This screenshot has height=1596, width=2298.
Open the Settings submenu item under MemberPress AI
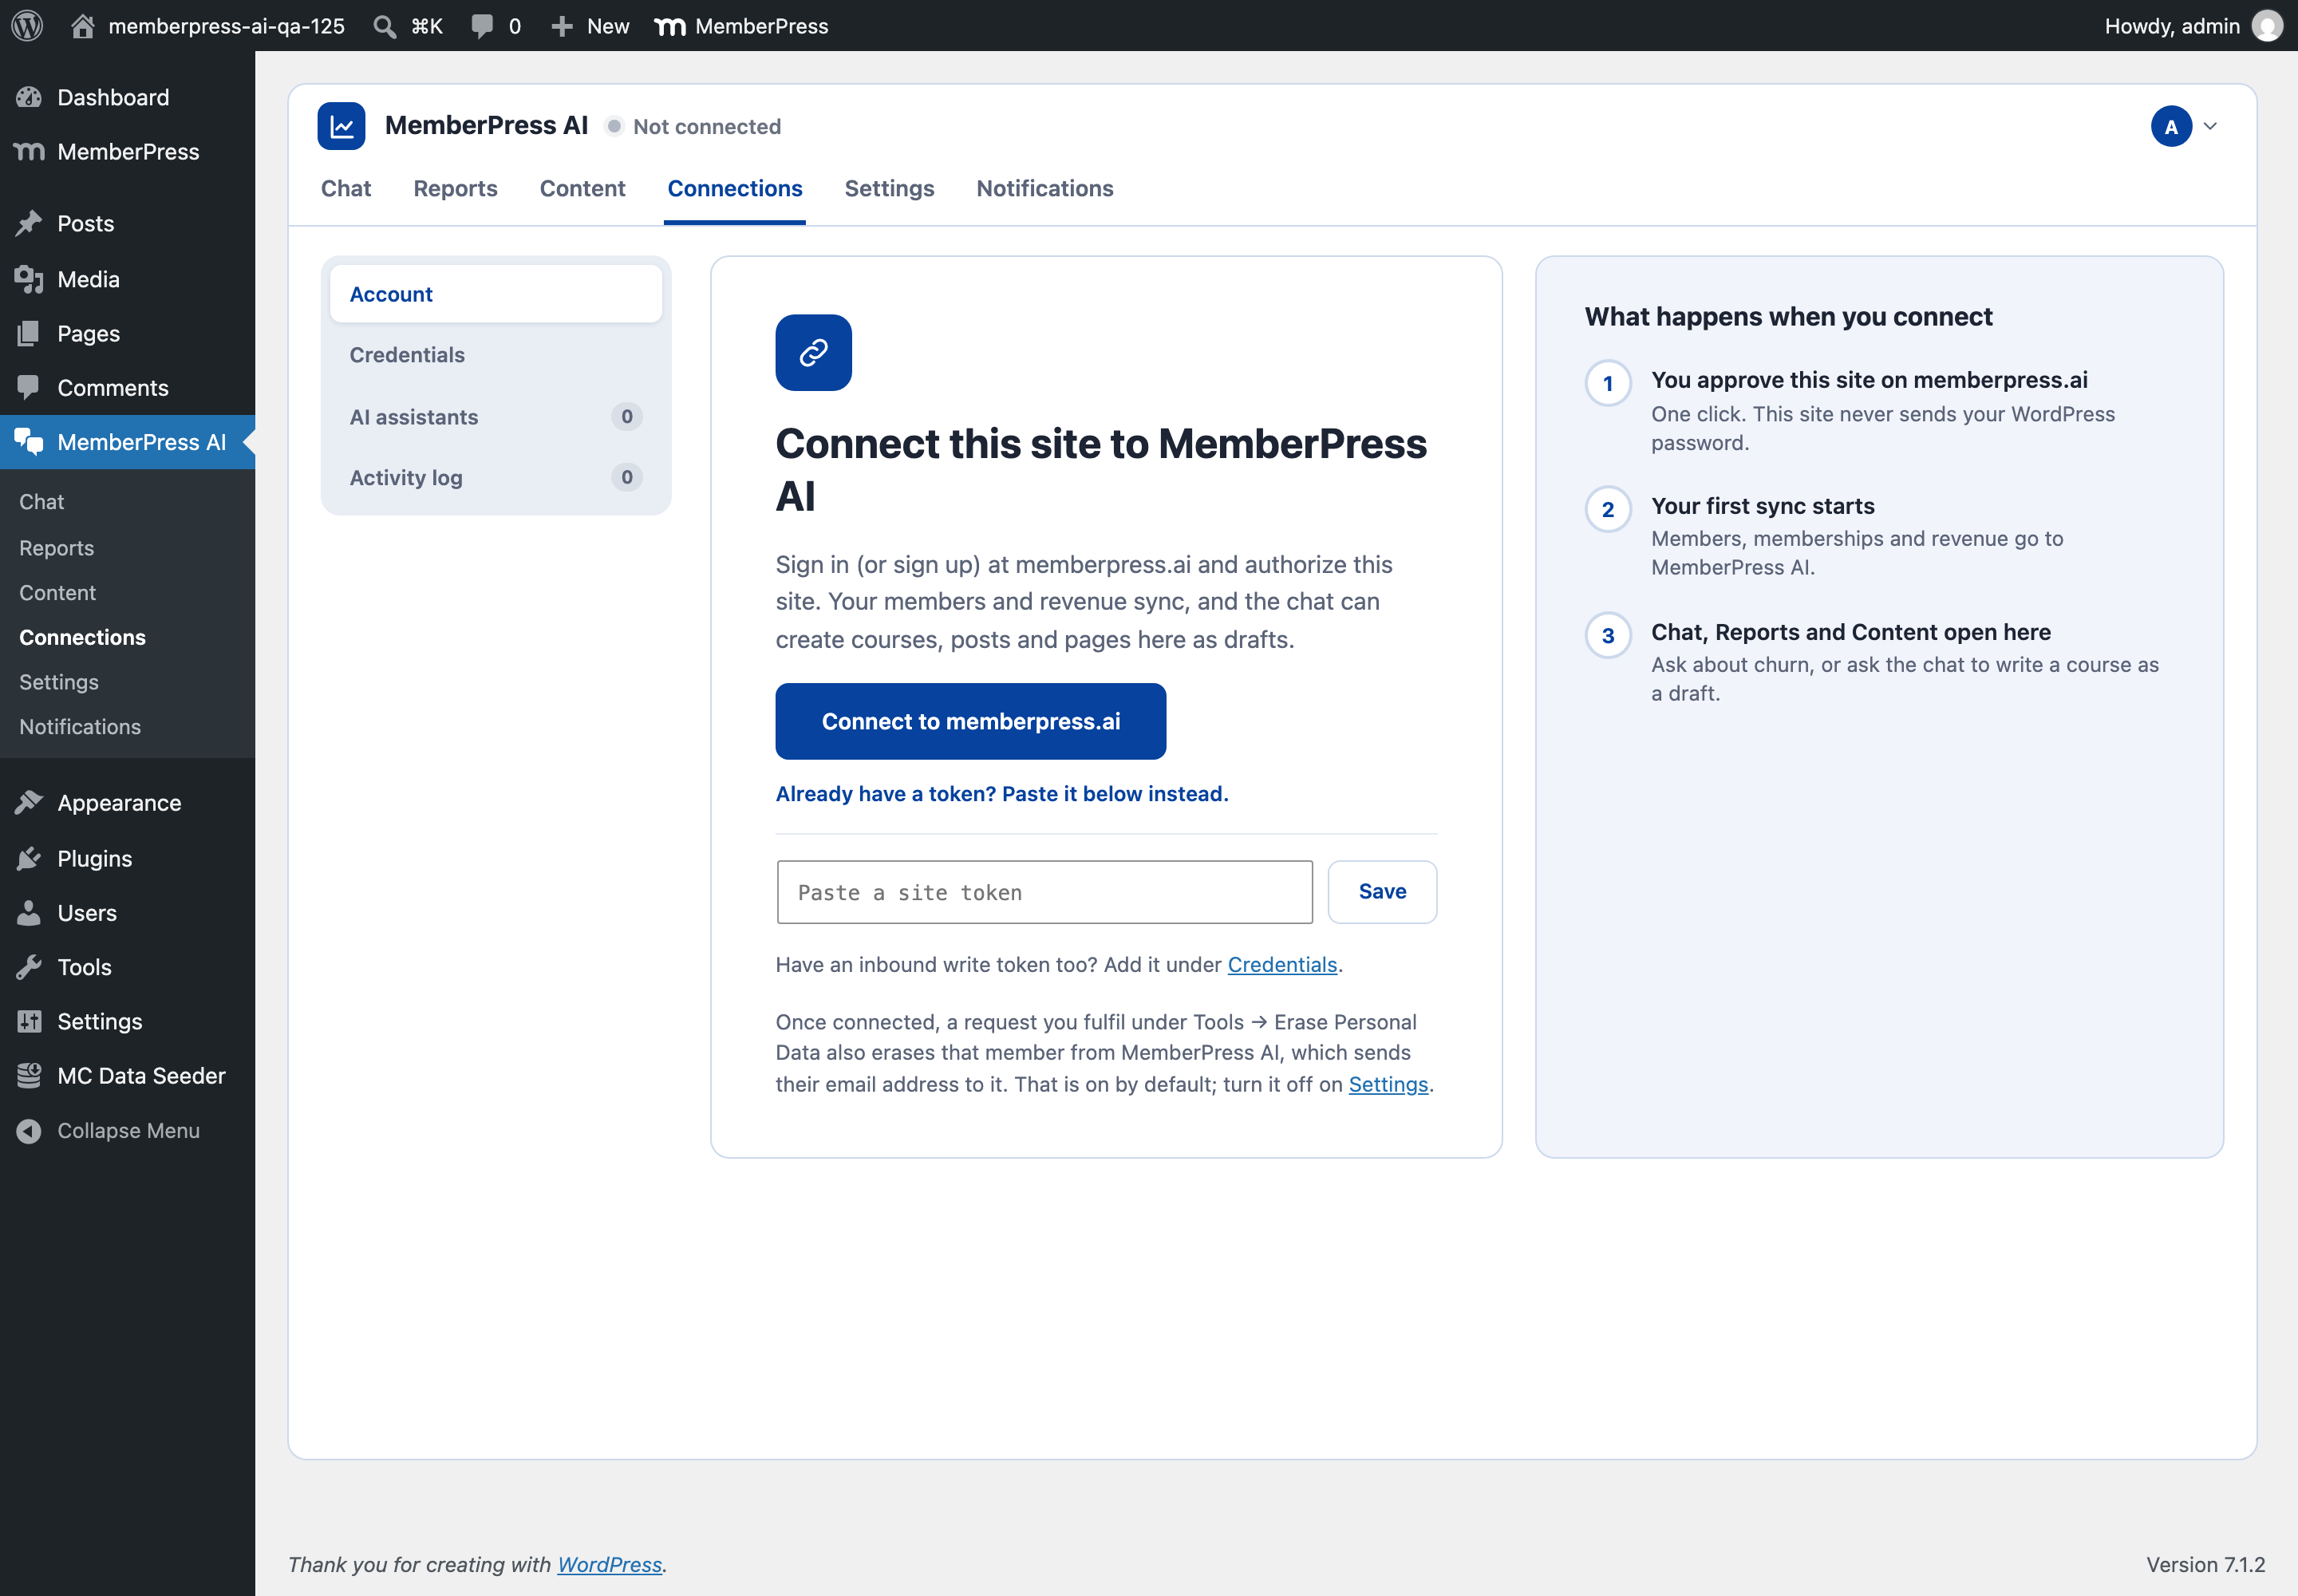pos(59,682)
